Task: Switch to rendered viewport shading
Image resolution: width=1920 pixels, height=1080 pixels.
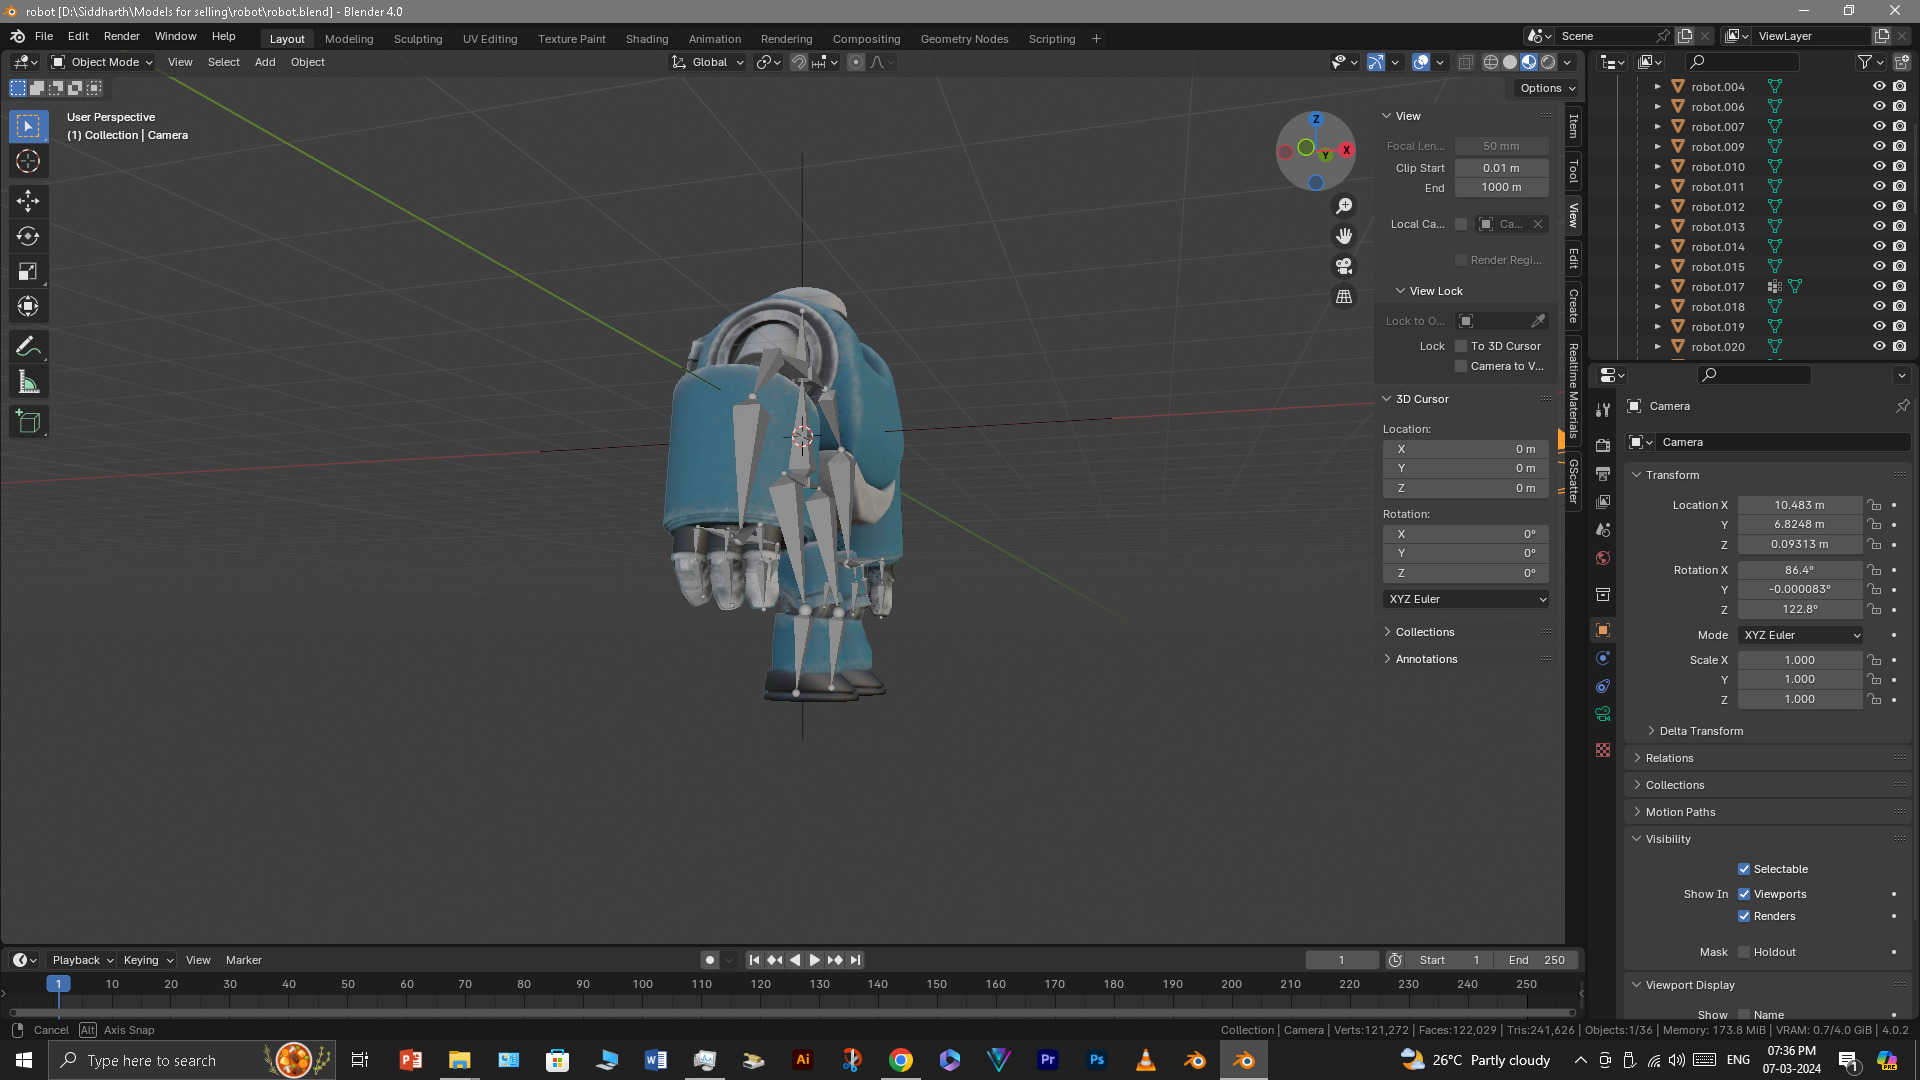Action: 1548,62
